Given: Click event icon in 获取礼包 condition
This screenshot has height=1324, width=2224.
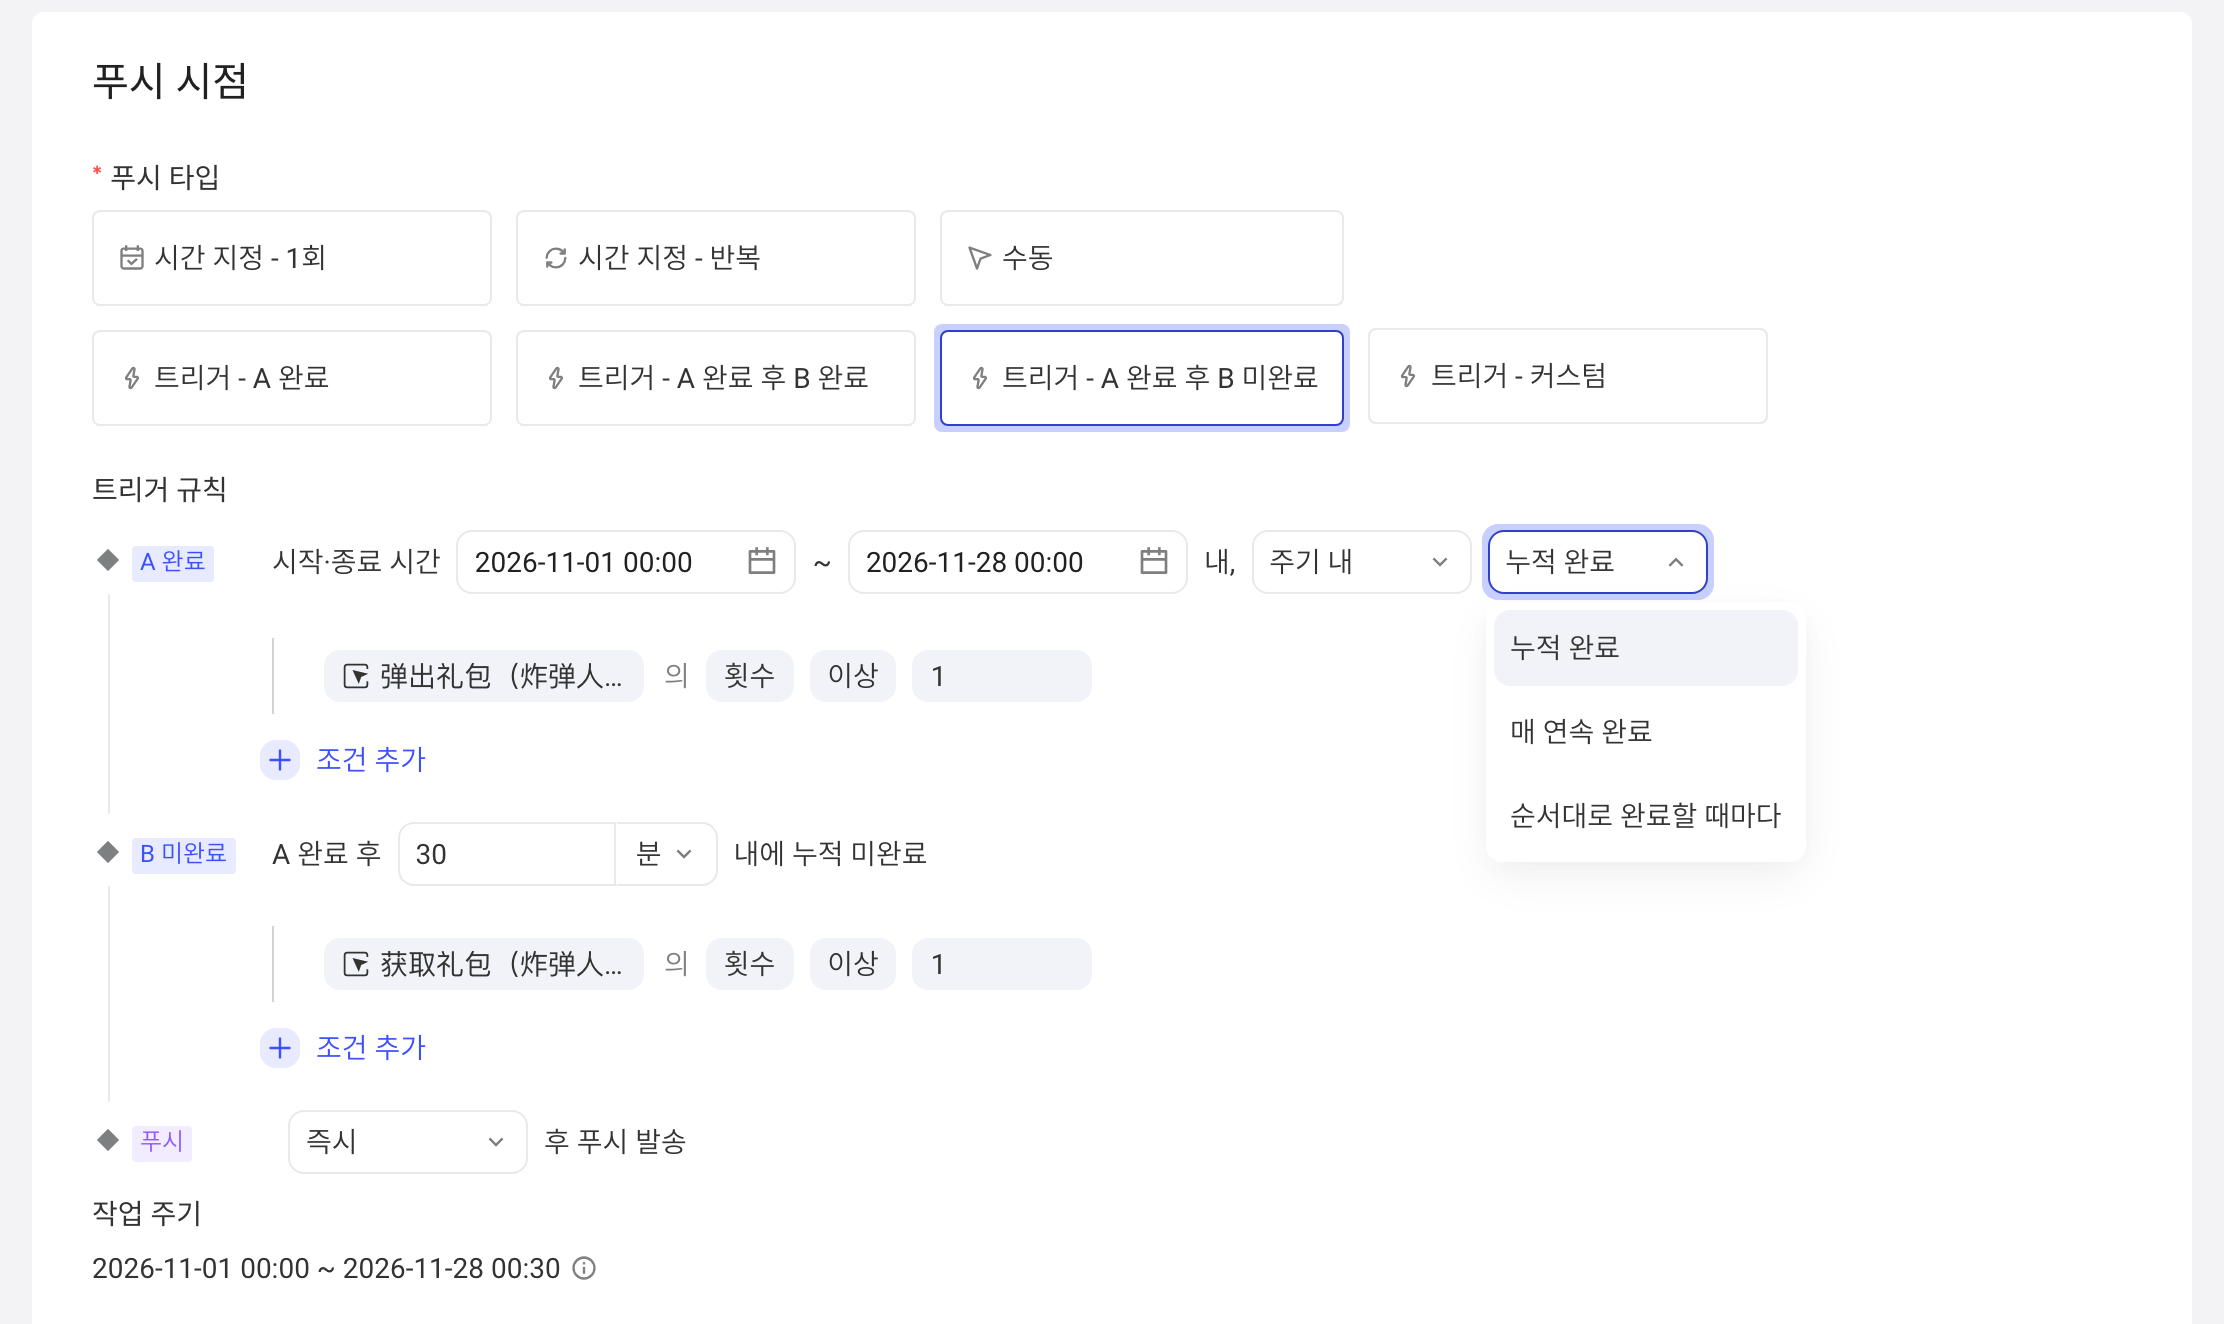Looking at the screenshot, I should 356,965.
